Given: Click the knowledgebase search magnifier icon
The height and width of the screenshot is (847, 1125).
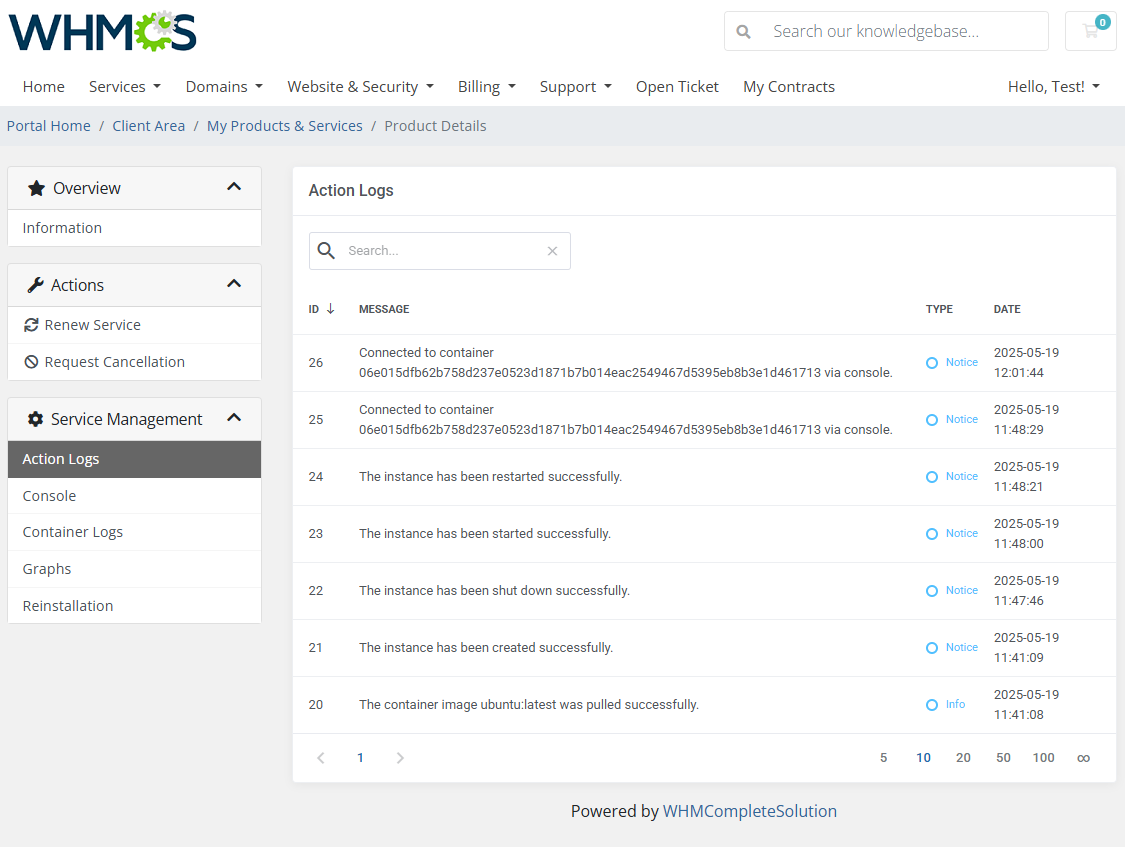Looking at the screenshot, I should 743,32.
